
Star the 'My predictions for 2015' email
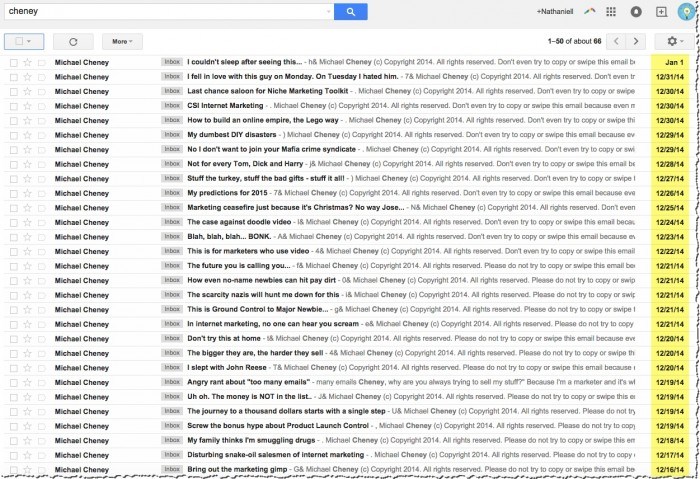27,193
